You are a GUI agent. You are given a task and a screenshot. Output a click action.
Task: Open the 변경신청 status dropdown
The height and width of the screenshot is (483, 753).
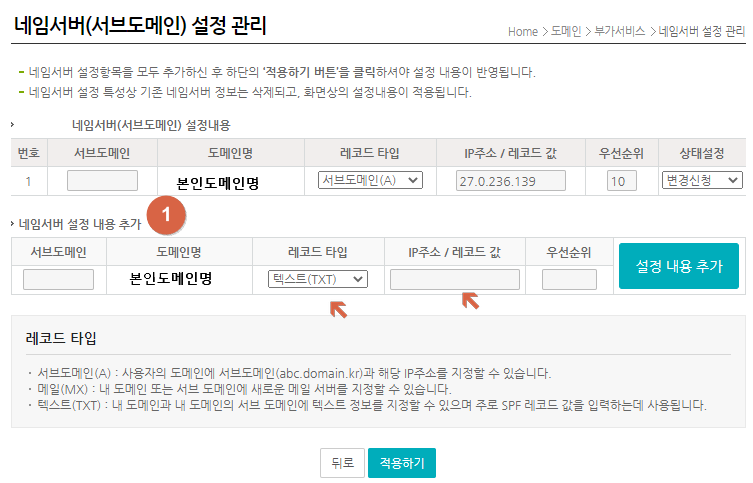pos(702,180)
